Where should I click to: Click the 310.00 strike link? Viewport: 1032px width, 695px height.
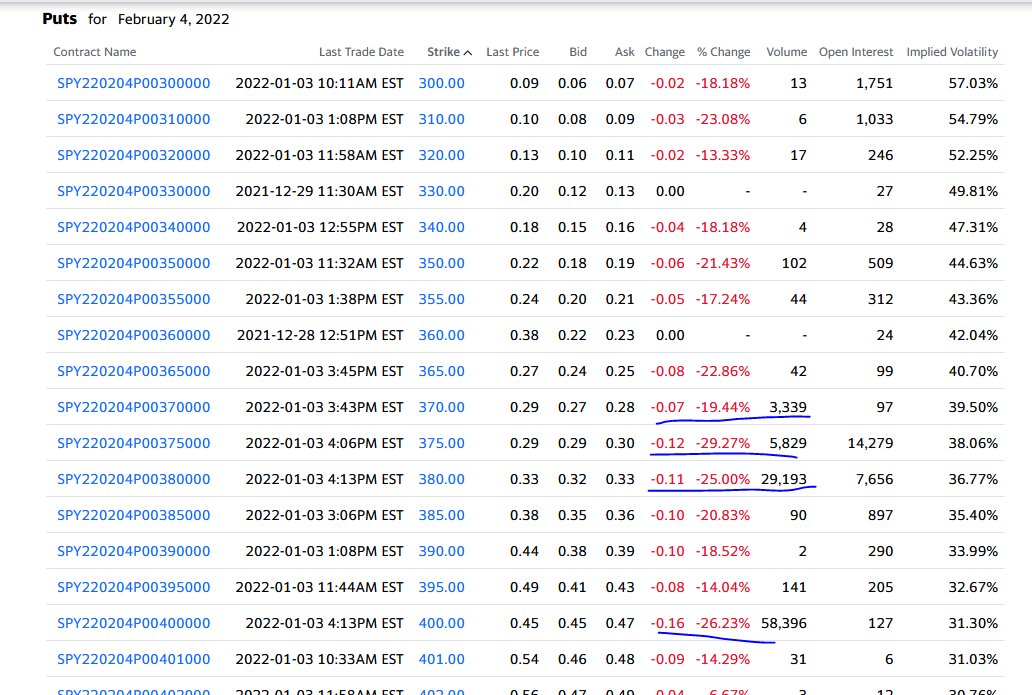pyautogui.click(x=442, y=120)
